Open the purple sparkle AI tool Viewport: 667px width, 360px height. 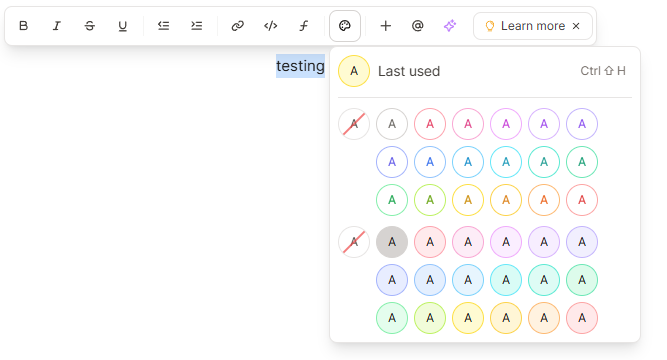coord(450,26)
